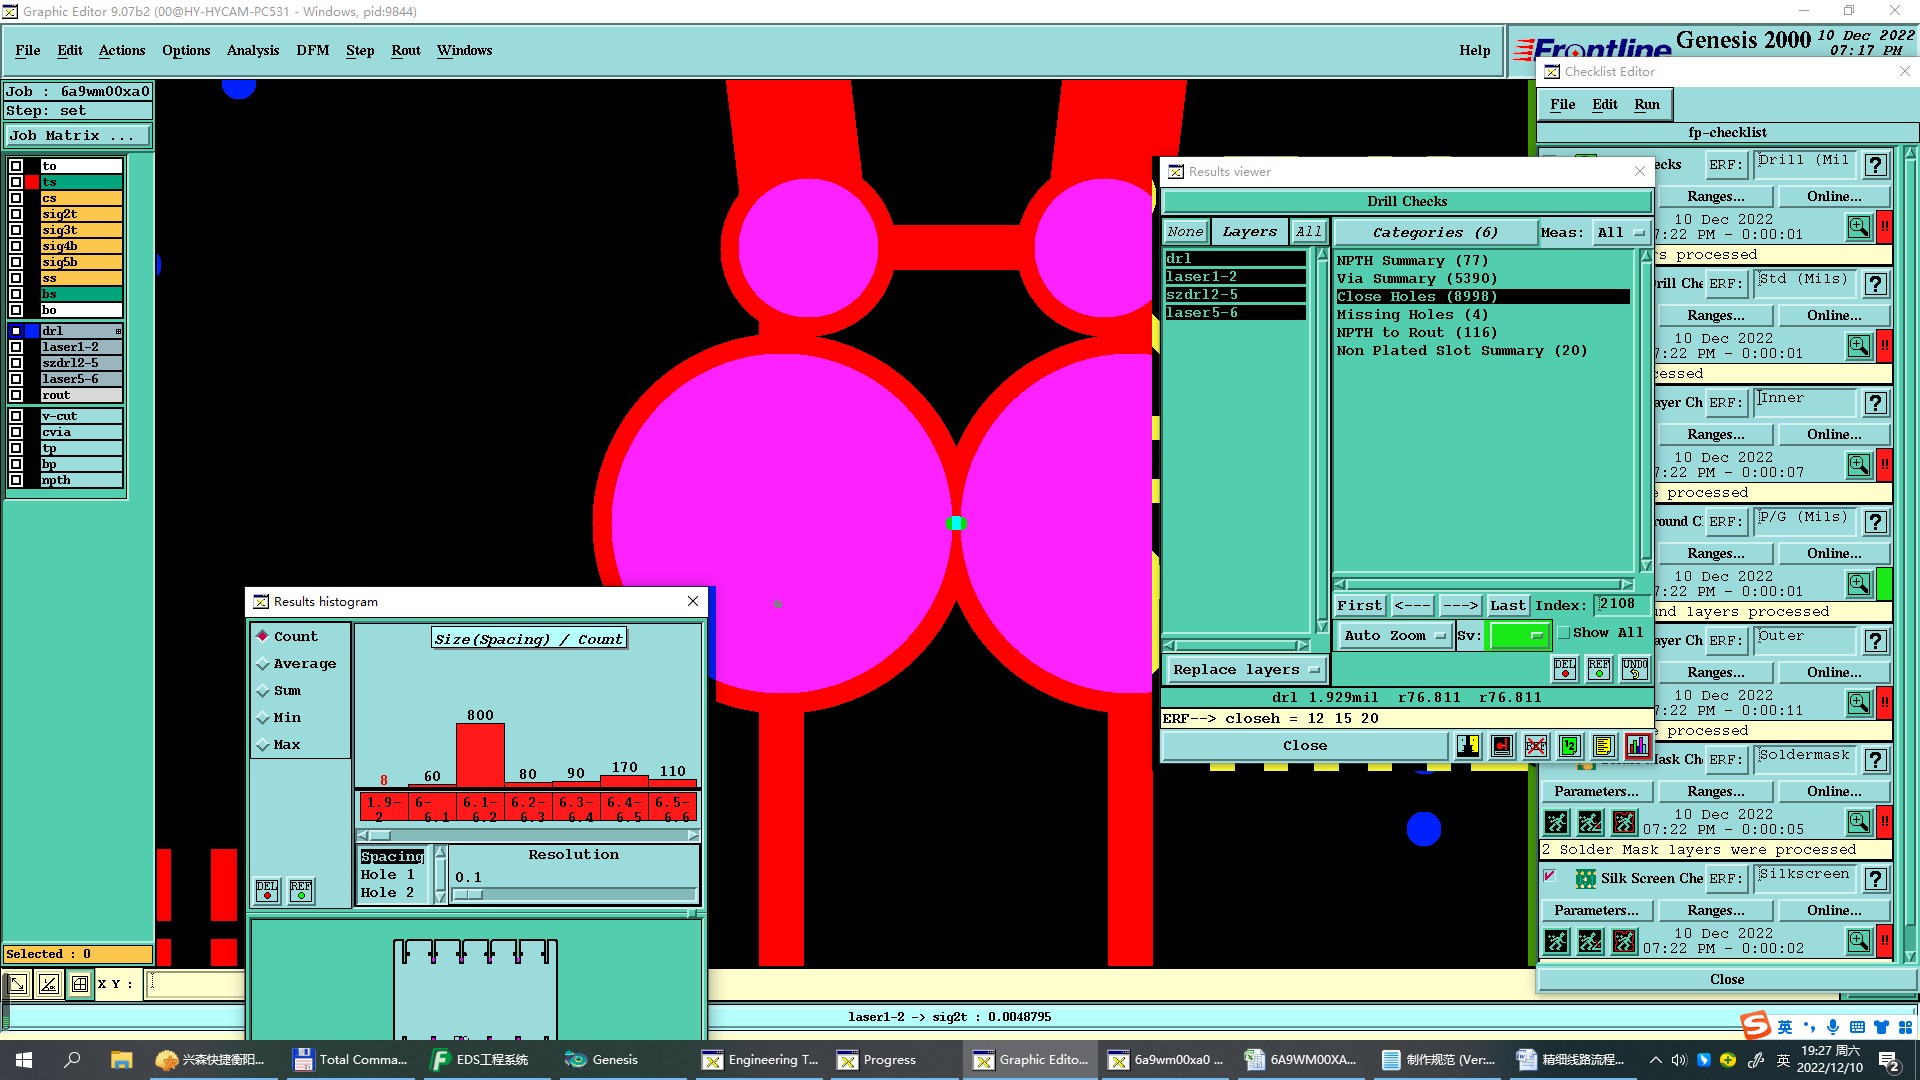Image resolution: width=1920 pixels, height=1080 pixels.
Task: Toggle visibility box for laser1-2 layer
Action: 16,347
